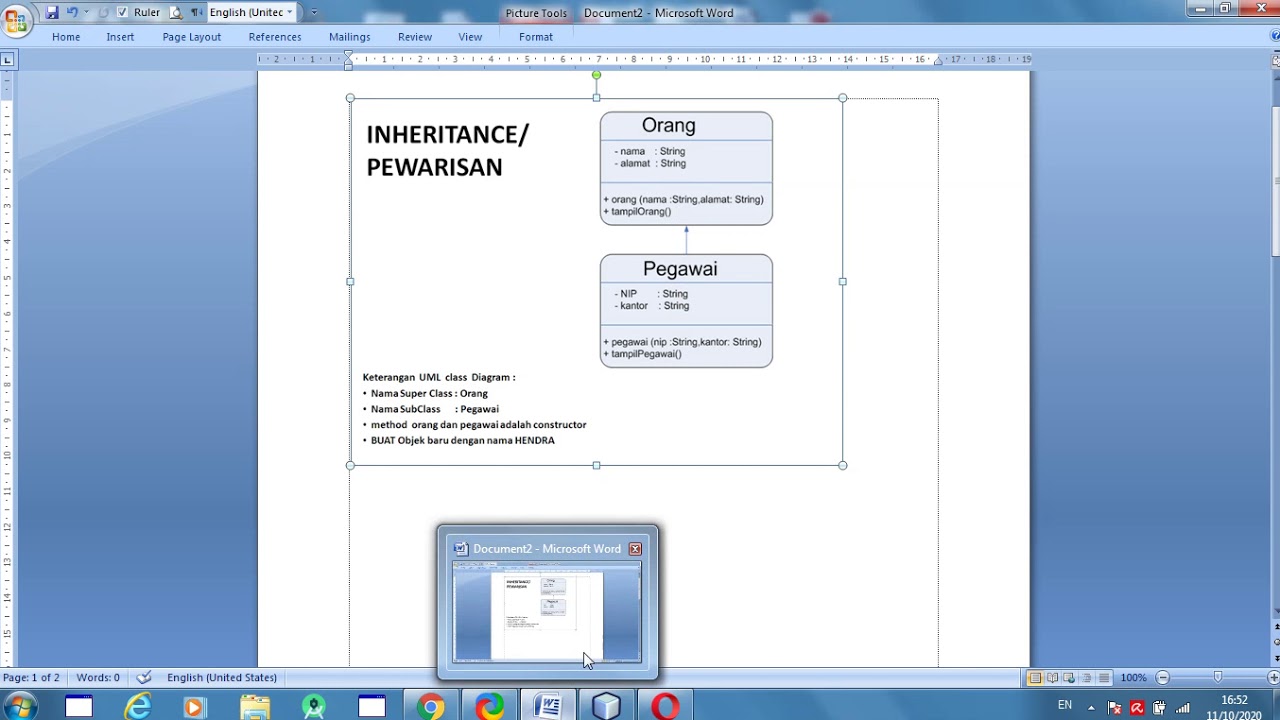Switch to Full Screen Reading view
This screenshot has height=720, width=1280.
pos(1052,678)
